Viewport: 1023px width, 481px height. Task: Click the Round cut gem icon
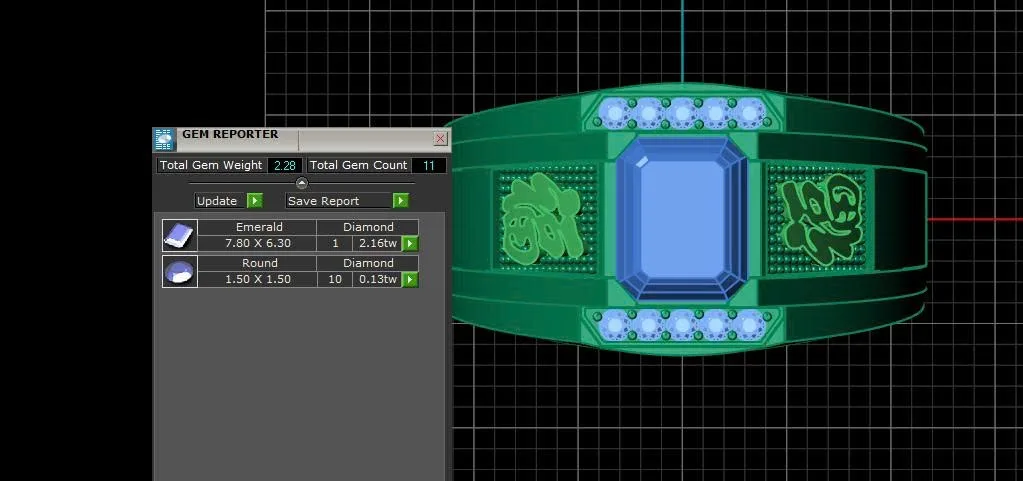click(x=180, y=271)
